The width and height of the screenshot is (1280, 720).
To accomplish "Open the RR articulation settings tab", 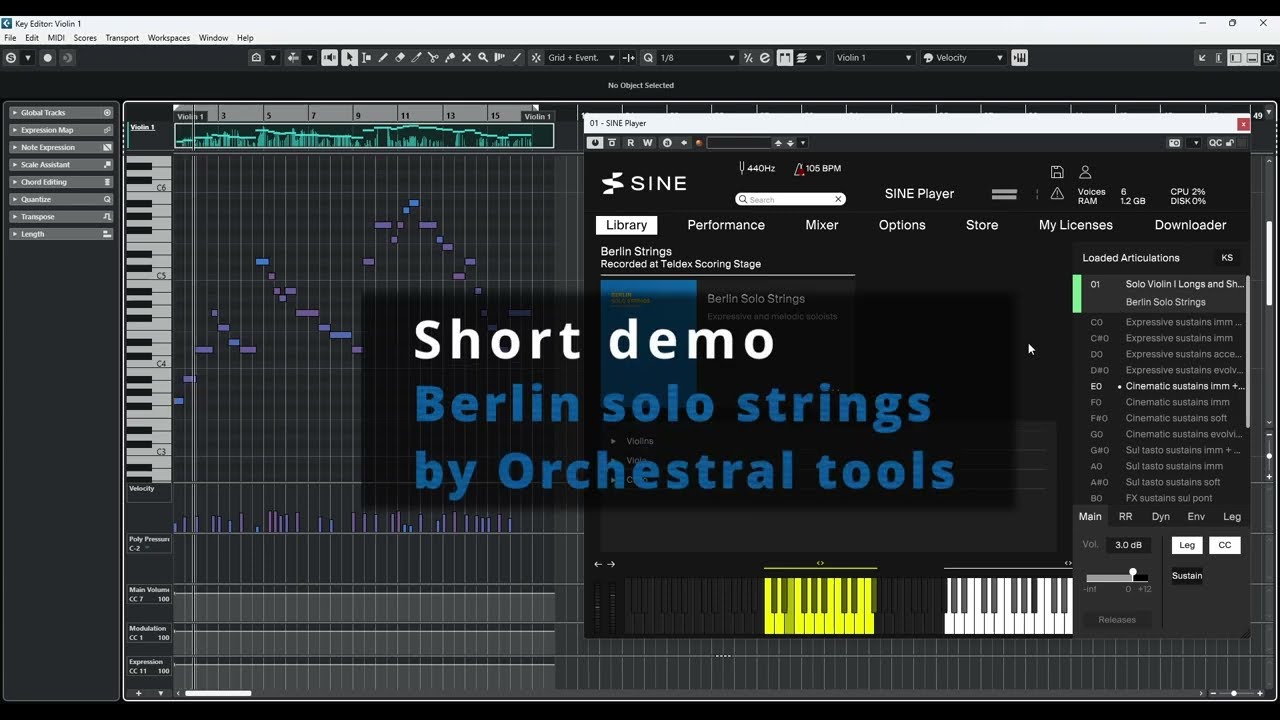I will [1125, 517].
